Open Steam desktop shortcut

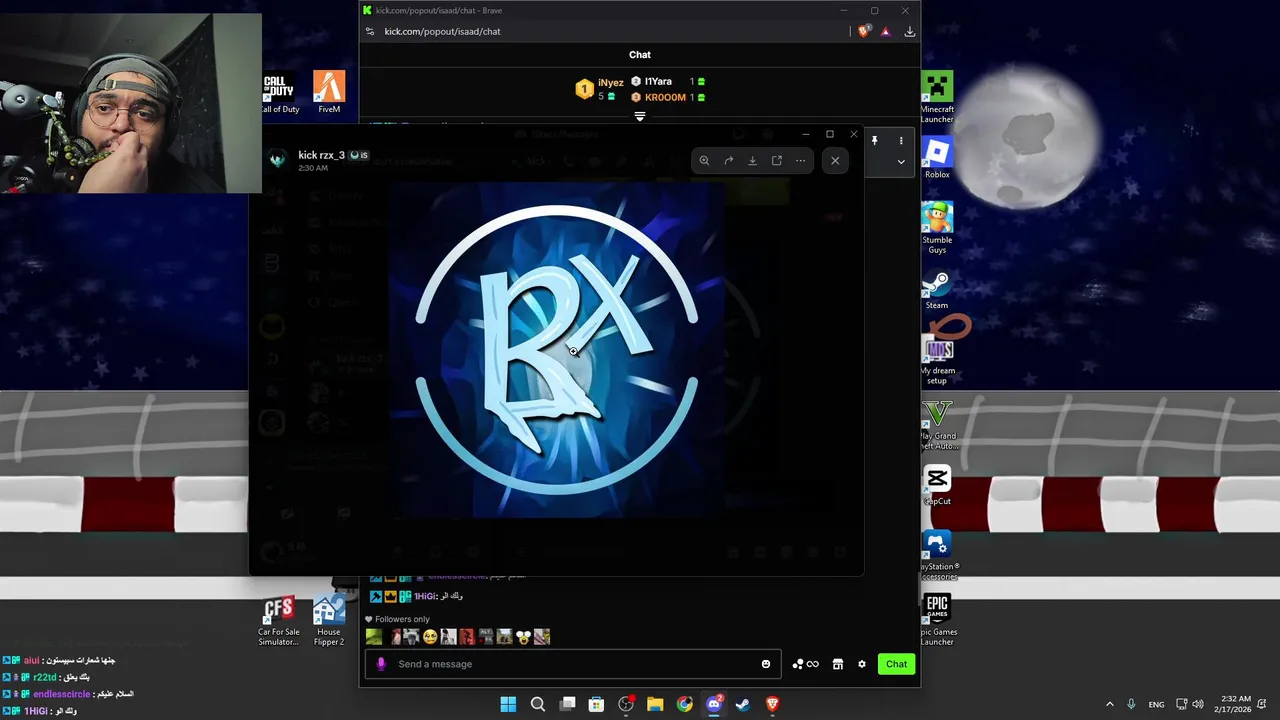937,290
